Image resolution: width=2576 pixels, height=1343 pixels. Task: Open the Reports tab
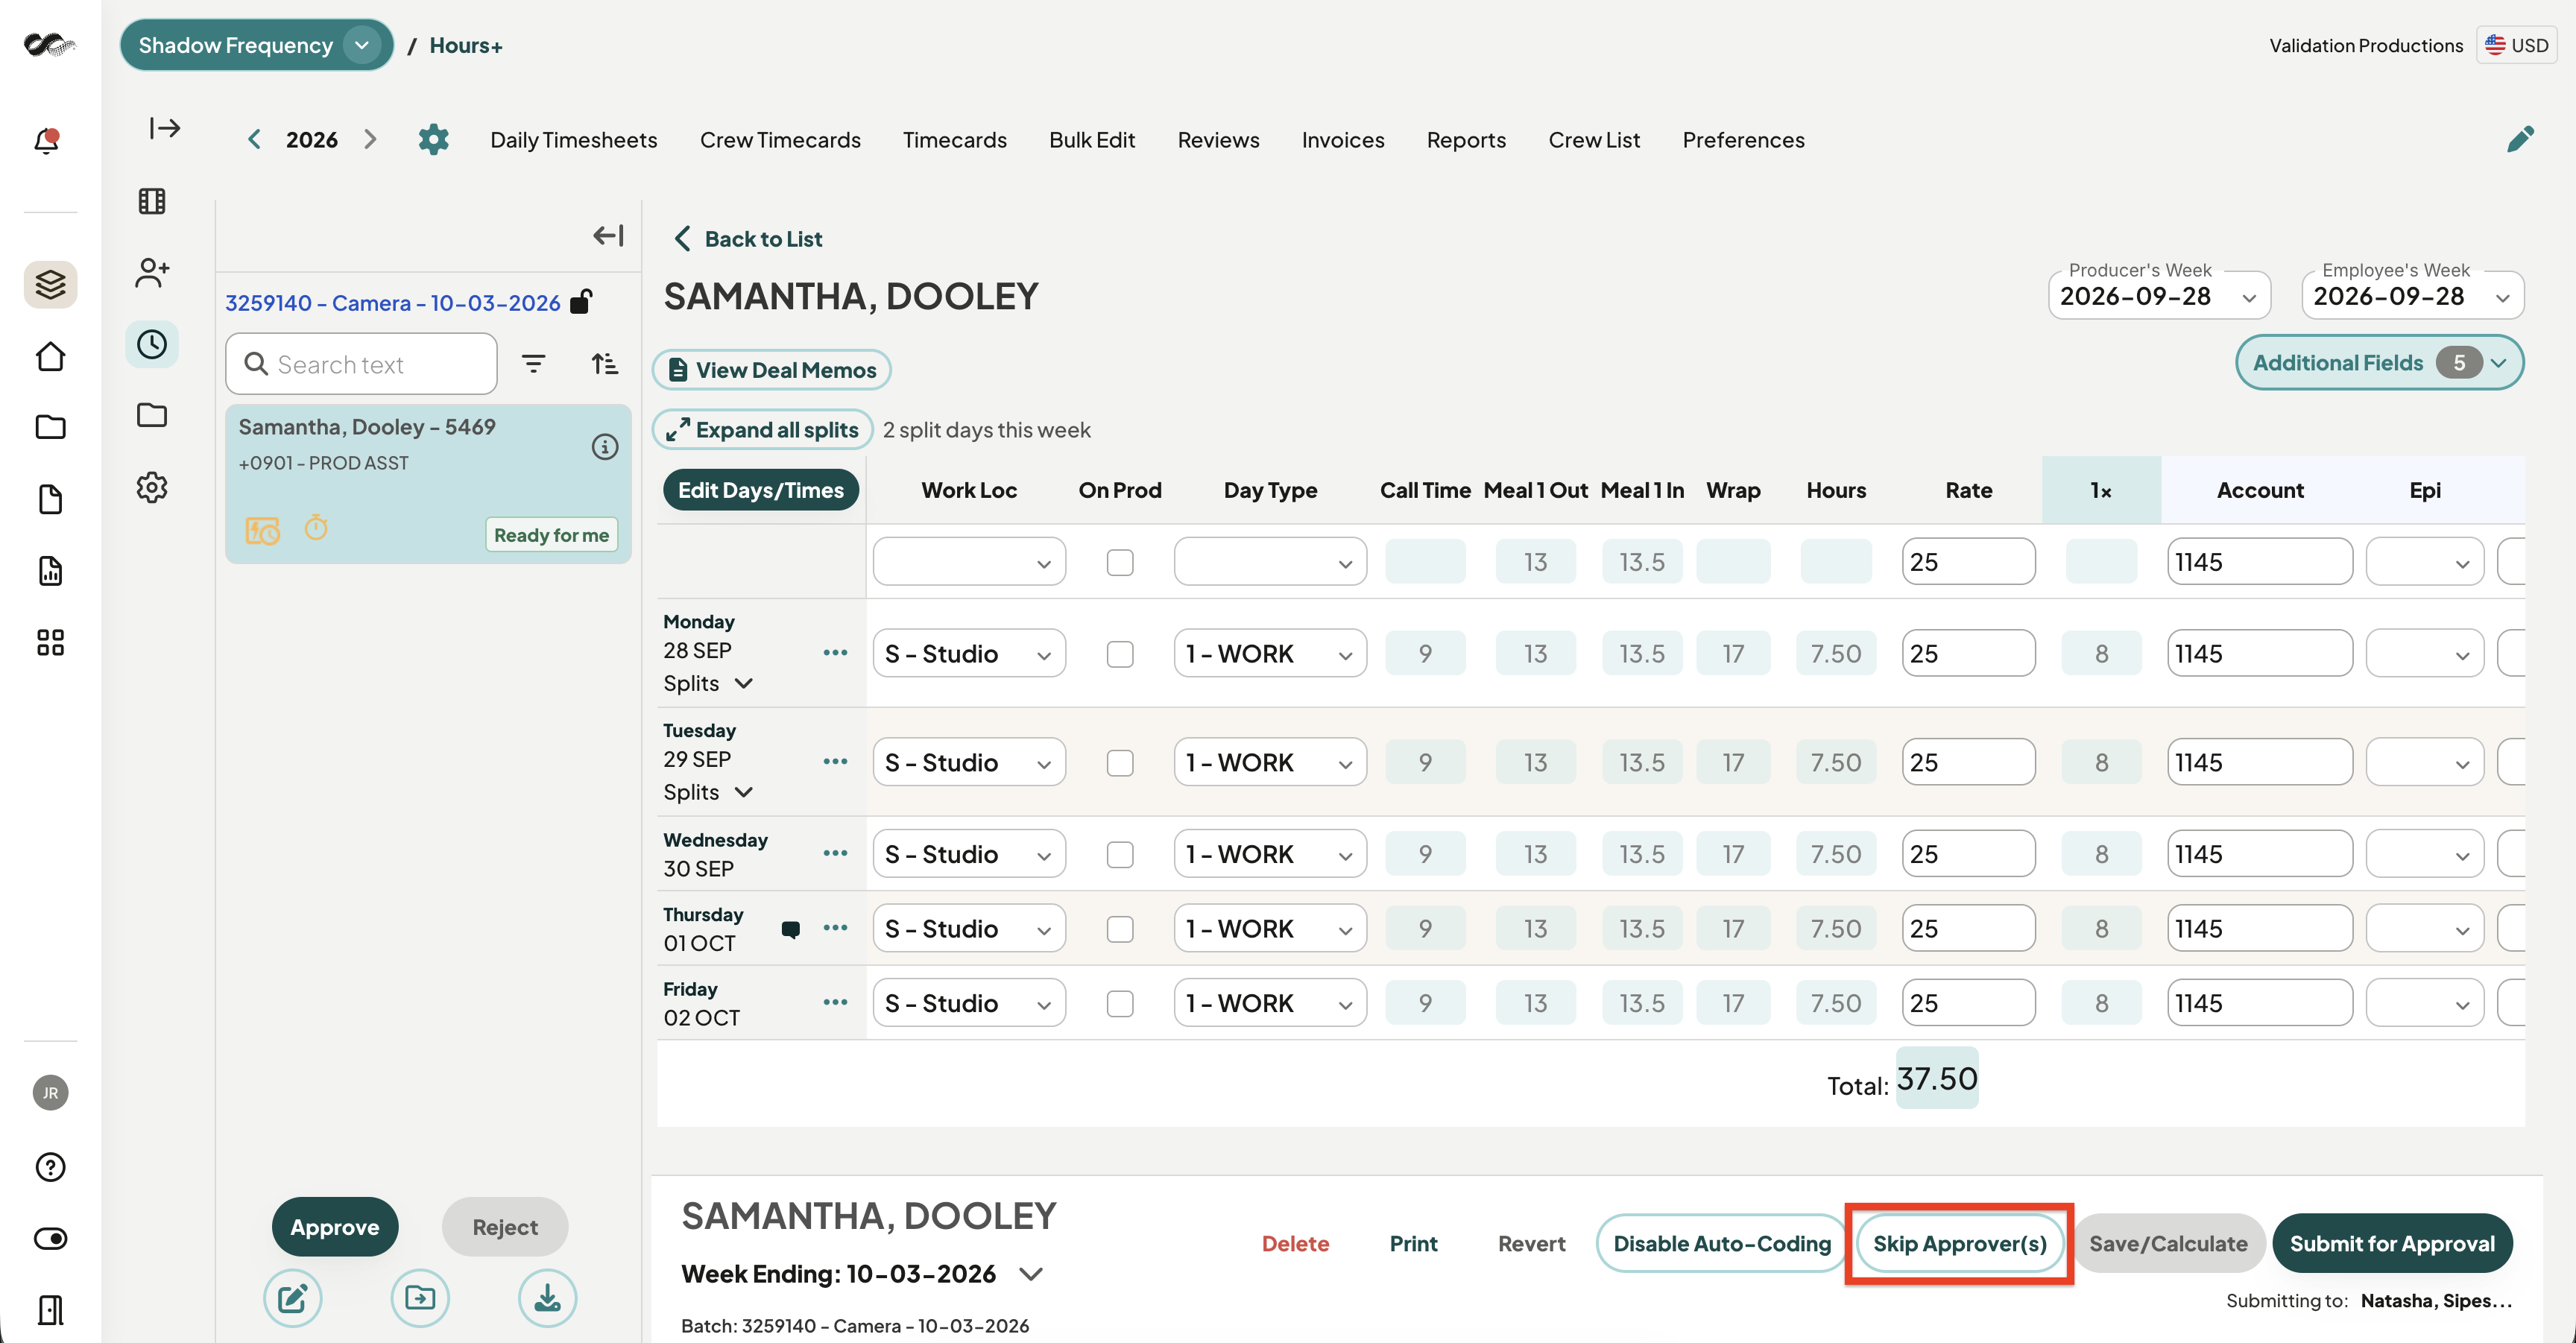click(1466, 140)
